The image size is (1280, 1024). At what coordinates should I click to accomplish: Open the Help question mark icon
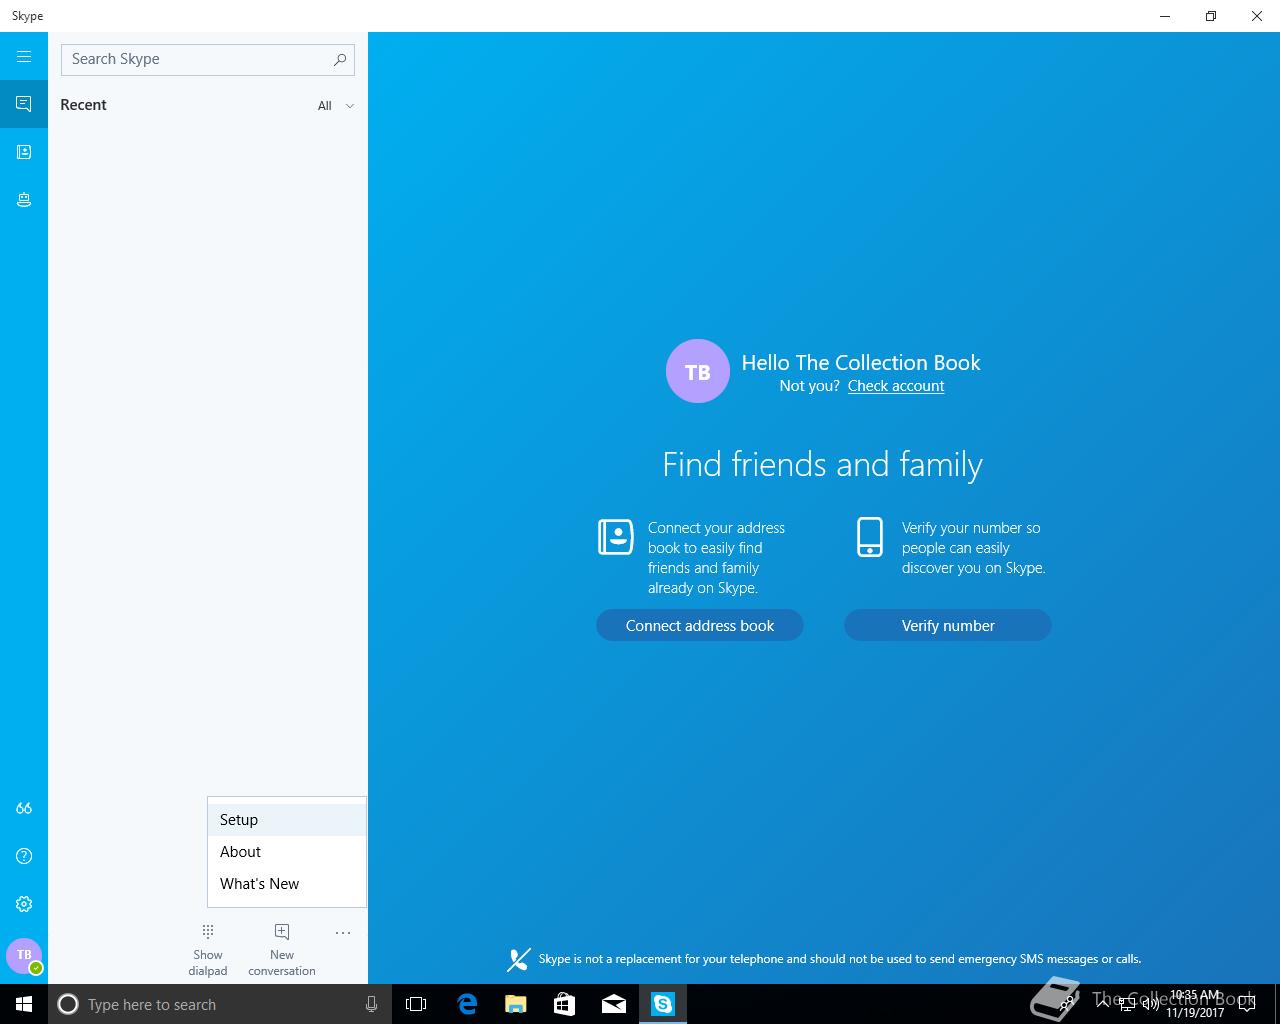24,856
